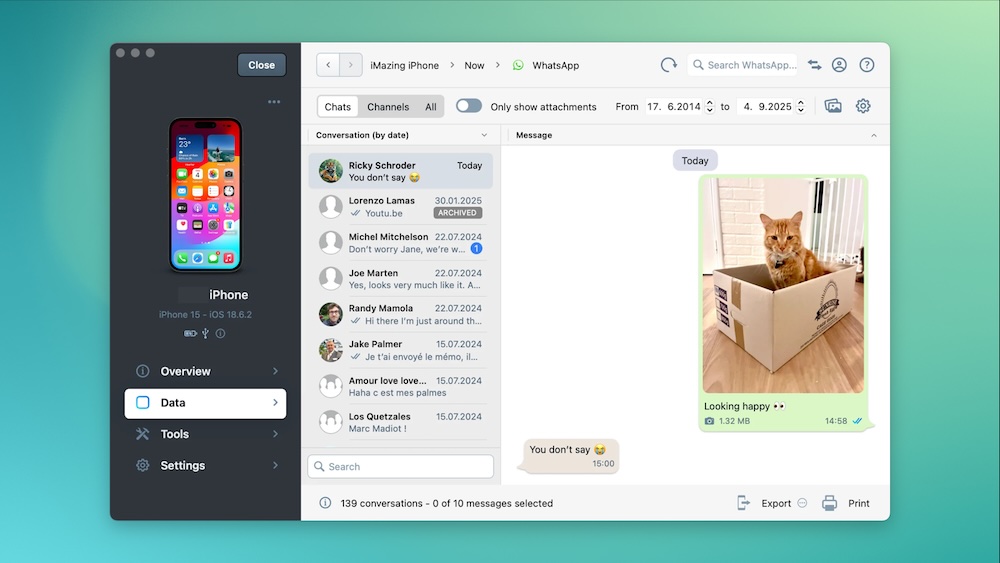This screenshot has height=563, width=1000.
Task: Open the user account icon
Action: 839,65
